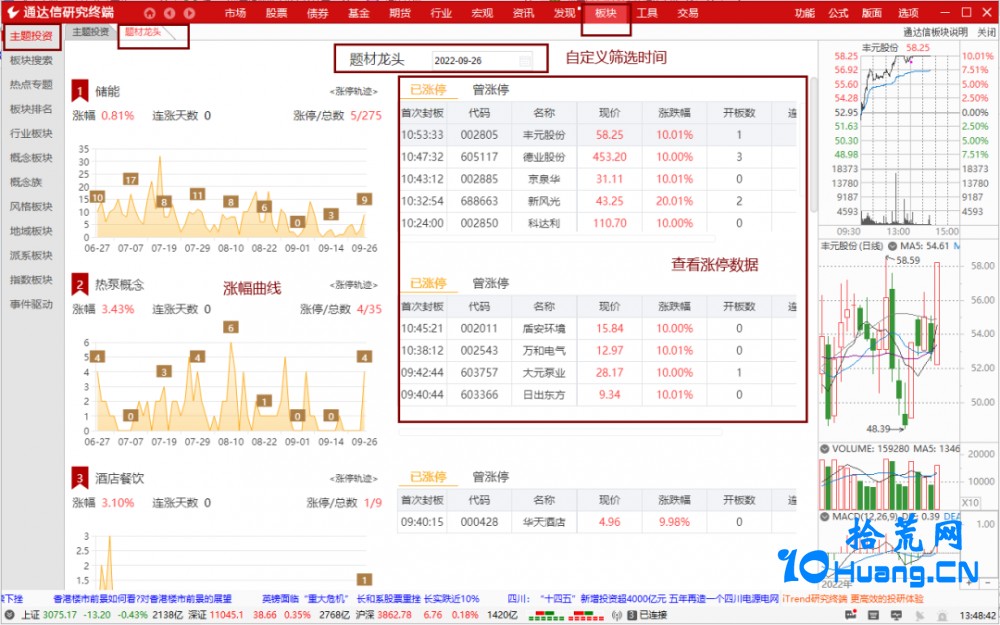This screenshot has width=1000, height=625.
Task: Zoom out the K-line chart with minus button
Action: [x=986, y=582]
